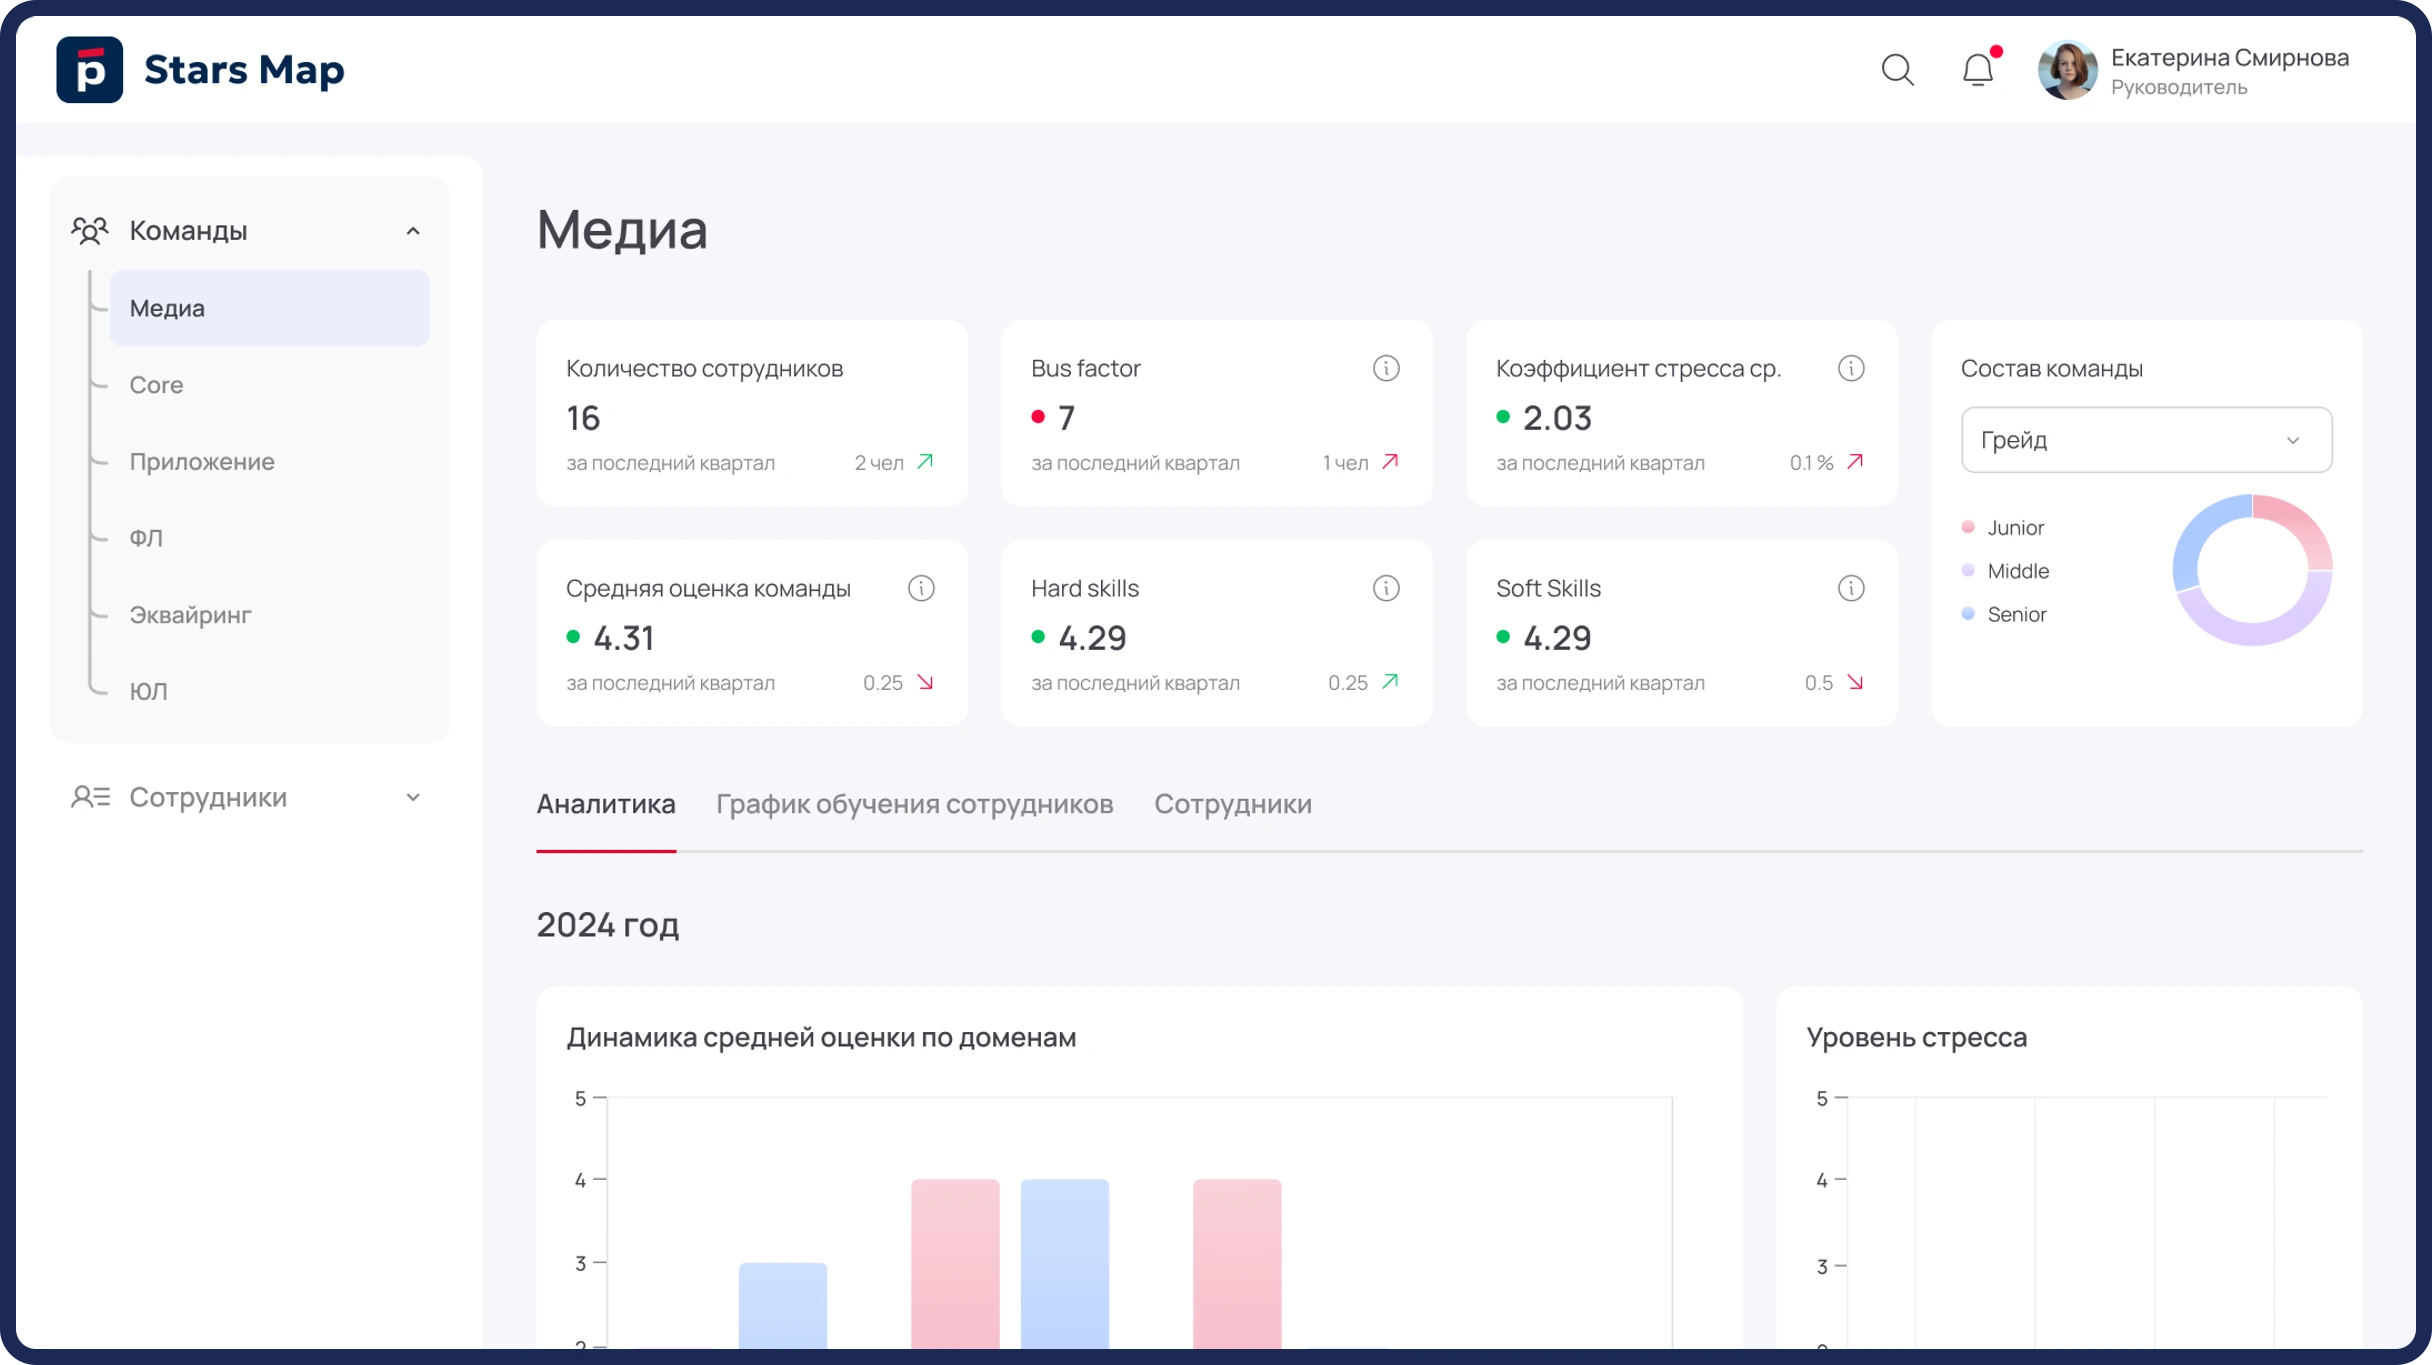Click the 16 employee count value
Image resolution: width=2432 pixels, height=1365 pixels.
click(583, 418)
